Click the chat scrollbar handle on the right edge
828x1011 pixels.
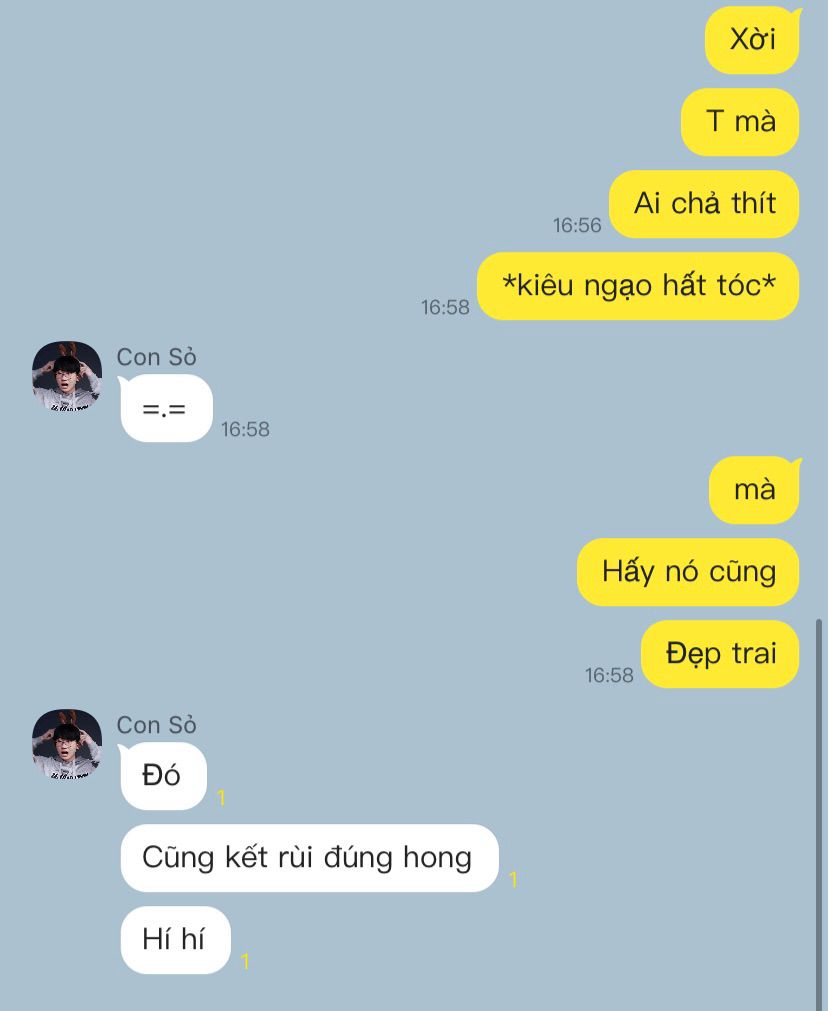pos(819,812)
